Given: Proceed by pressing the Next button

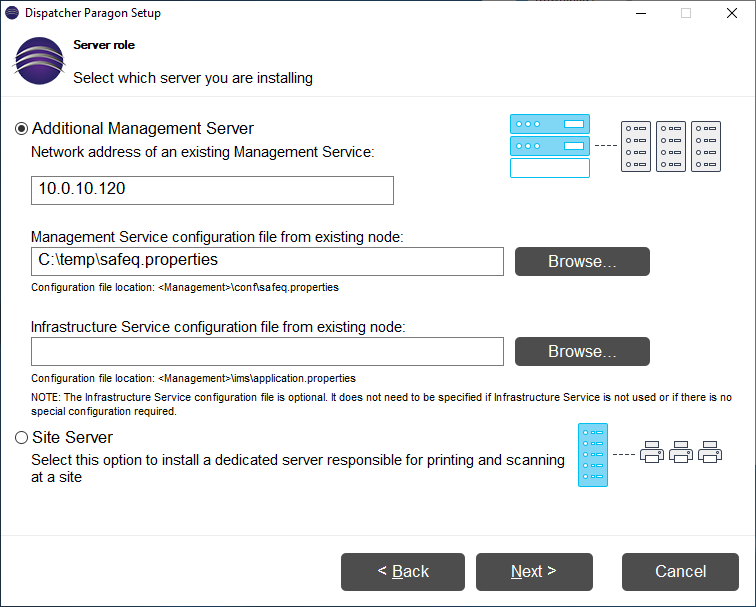Looking at the screenshot, I should click(x=534, y=572).
